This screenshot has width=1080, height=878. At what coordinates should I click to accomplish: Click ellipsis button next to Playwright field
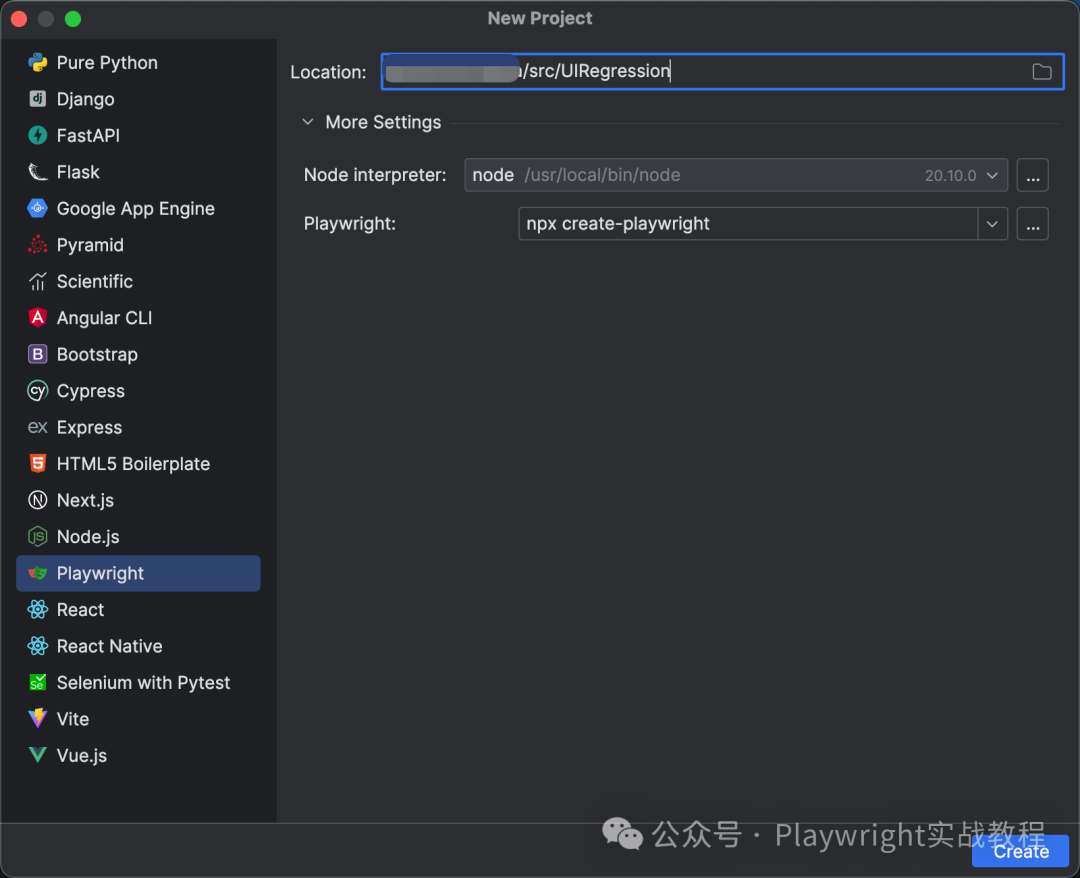tap(1032, 224)
